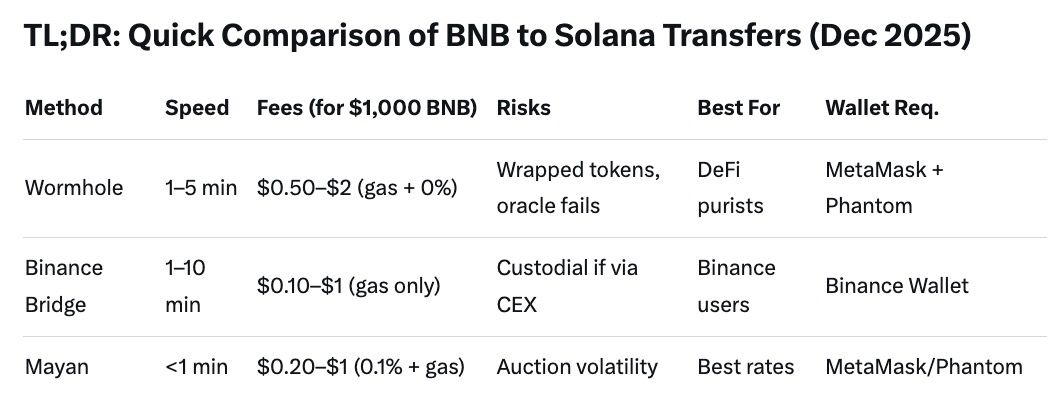The height and width of the screenshot is (400, 1056).
Task: Click the 1–5 min speed cell
Action: pyautogui.click(x=201, y=188)
